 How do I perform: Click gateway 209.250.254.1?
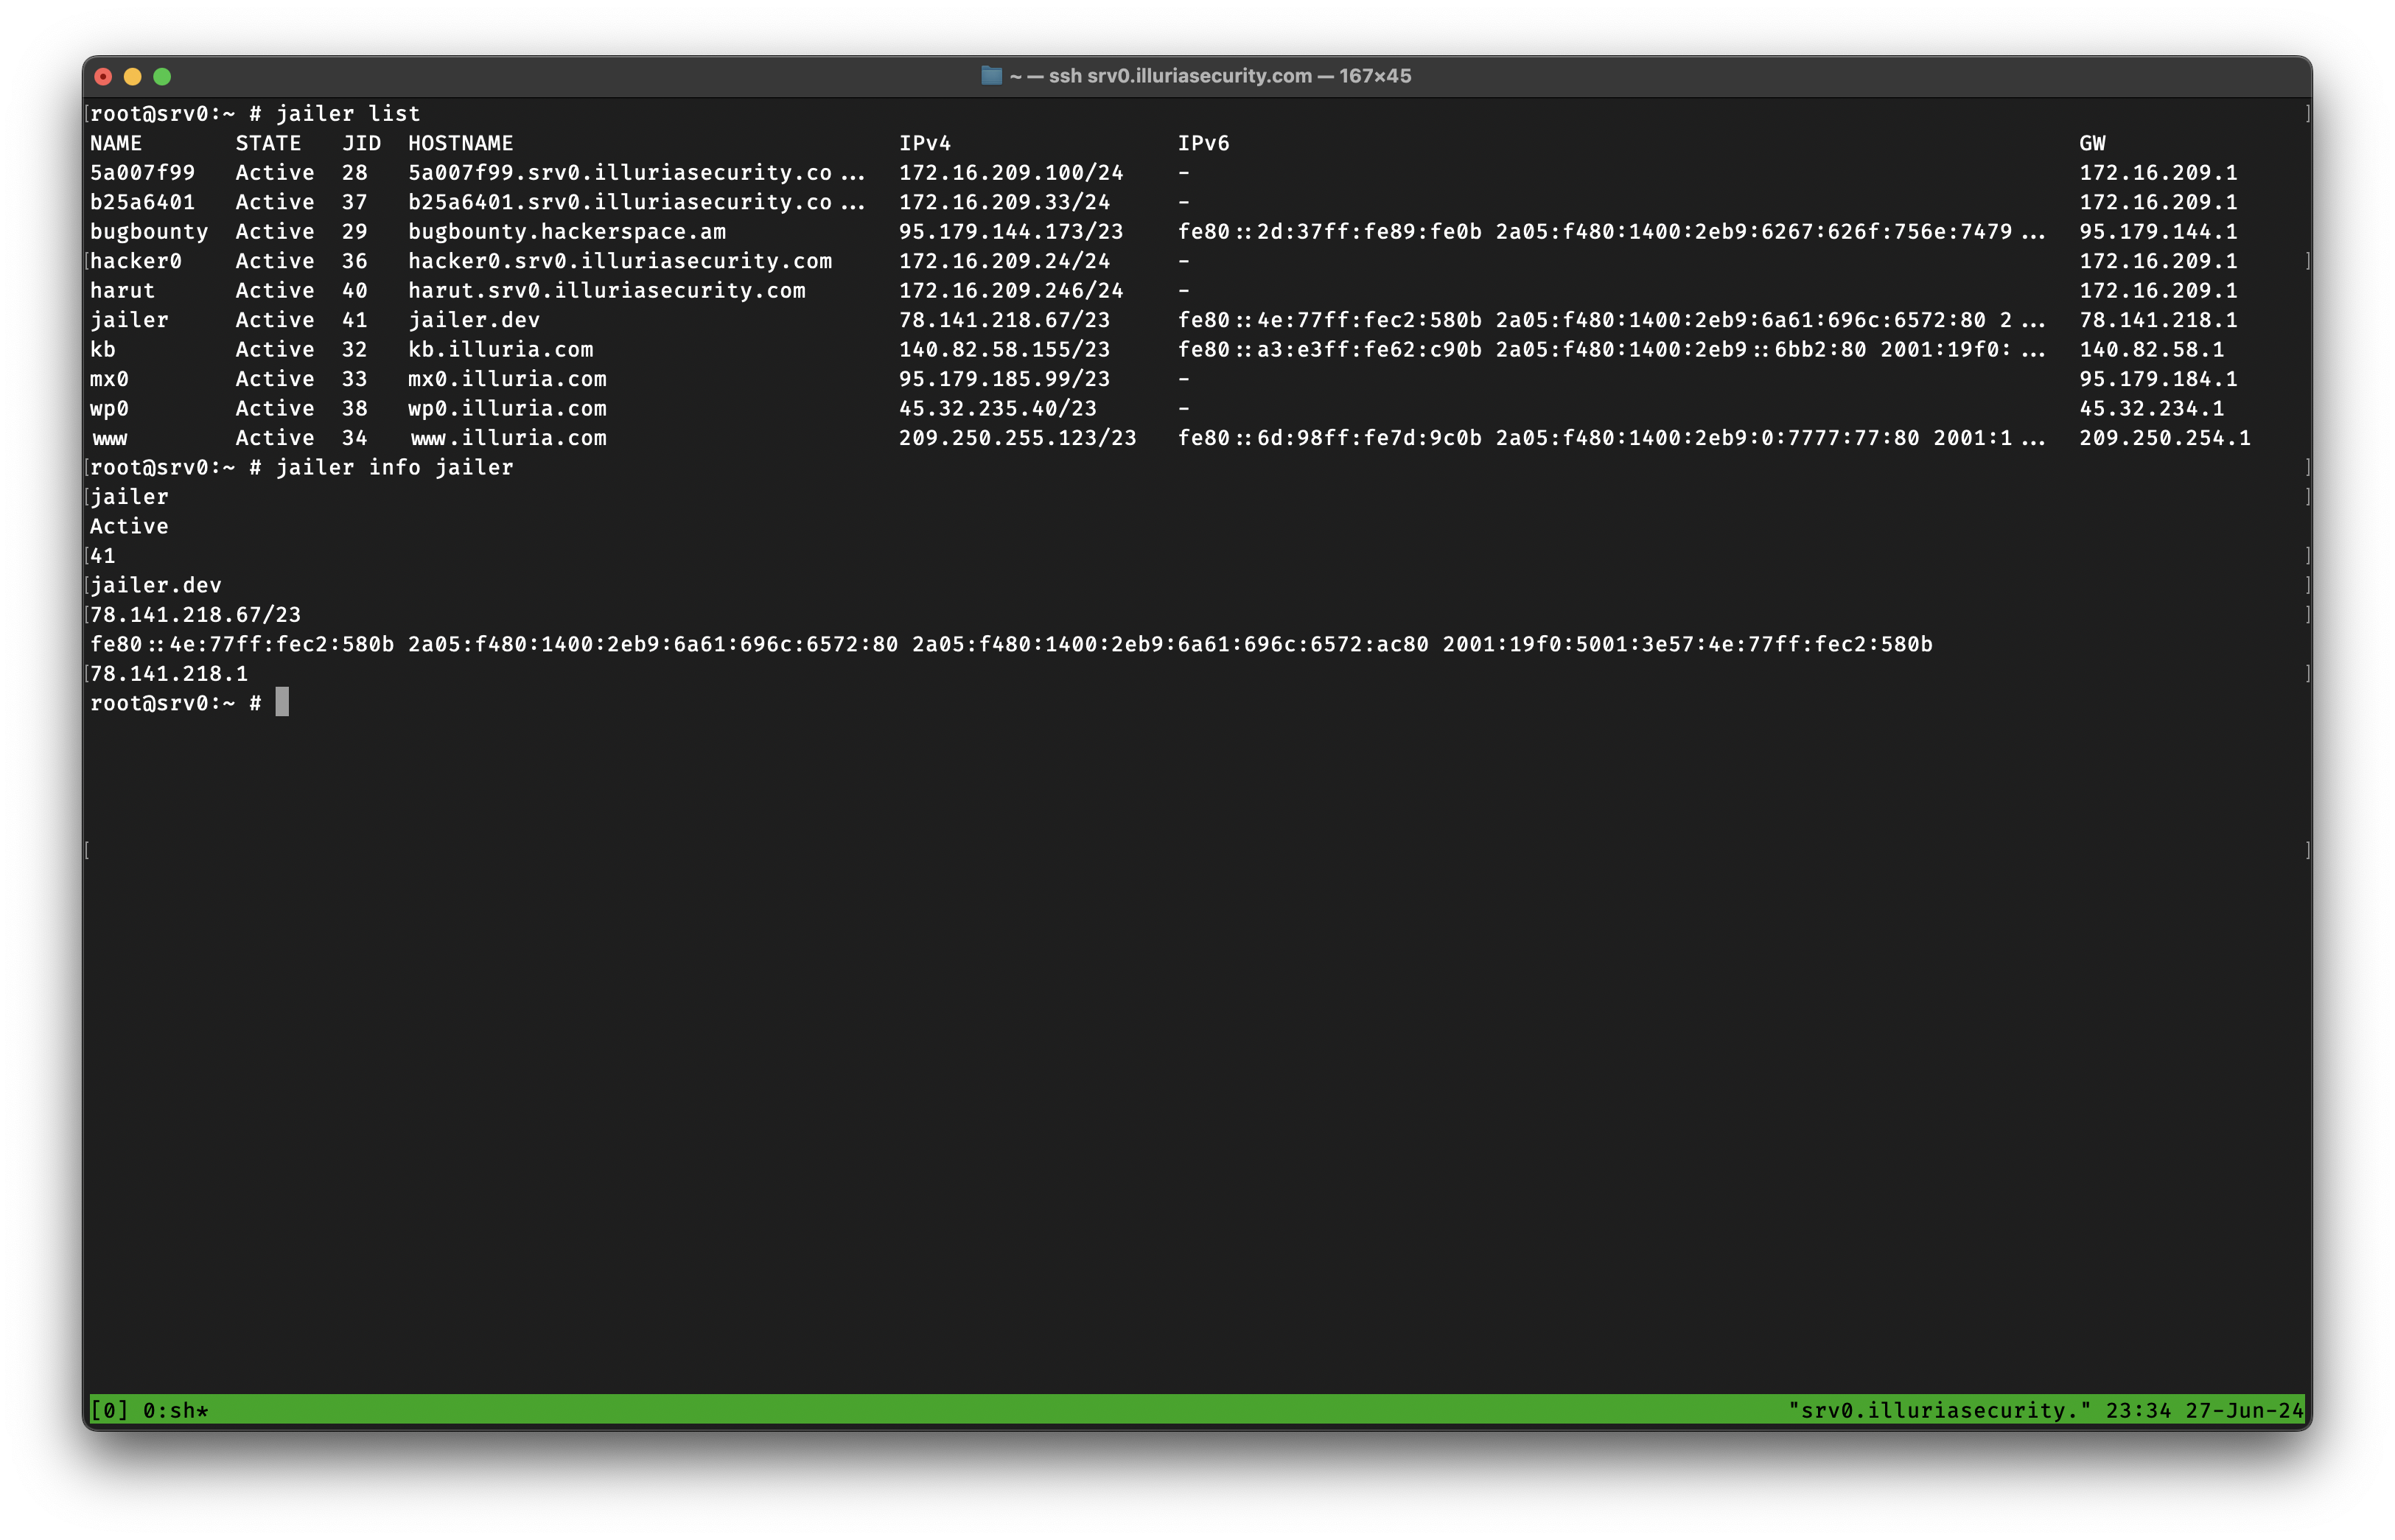(x=2164, y=438)
